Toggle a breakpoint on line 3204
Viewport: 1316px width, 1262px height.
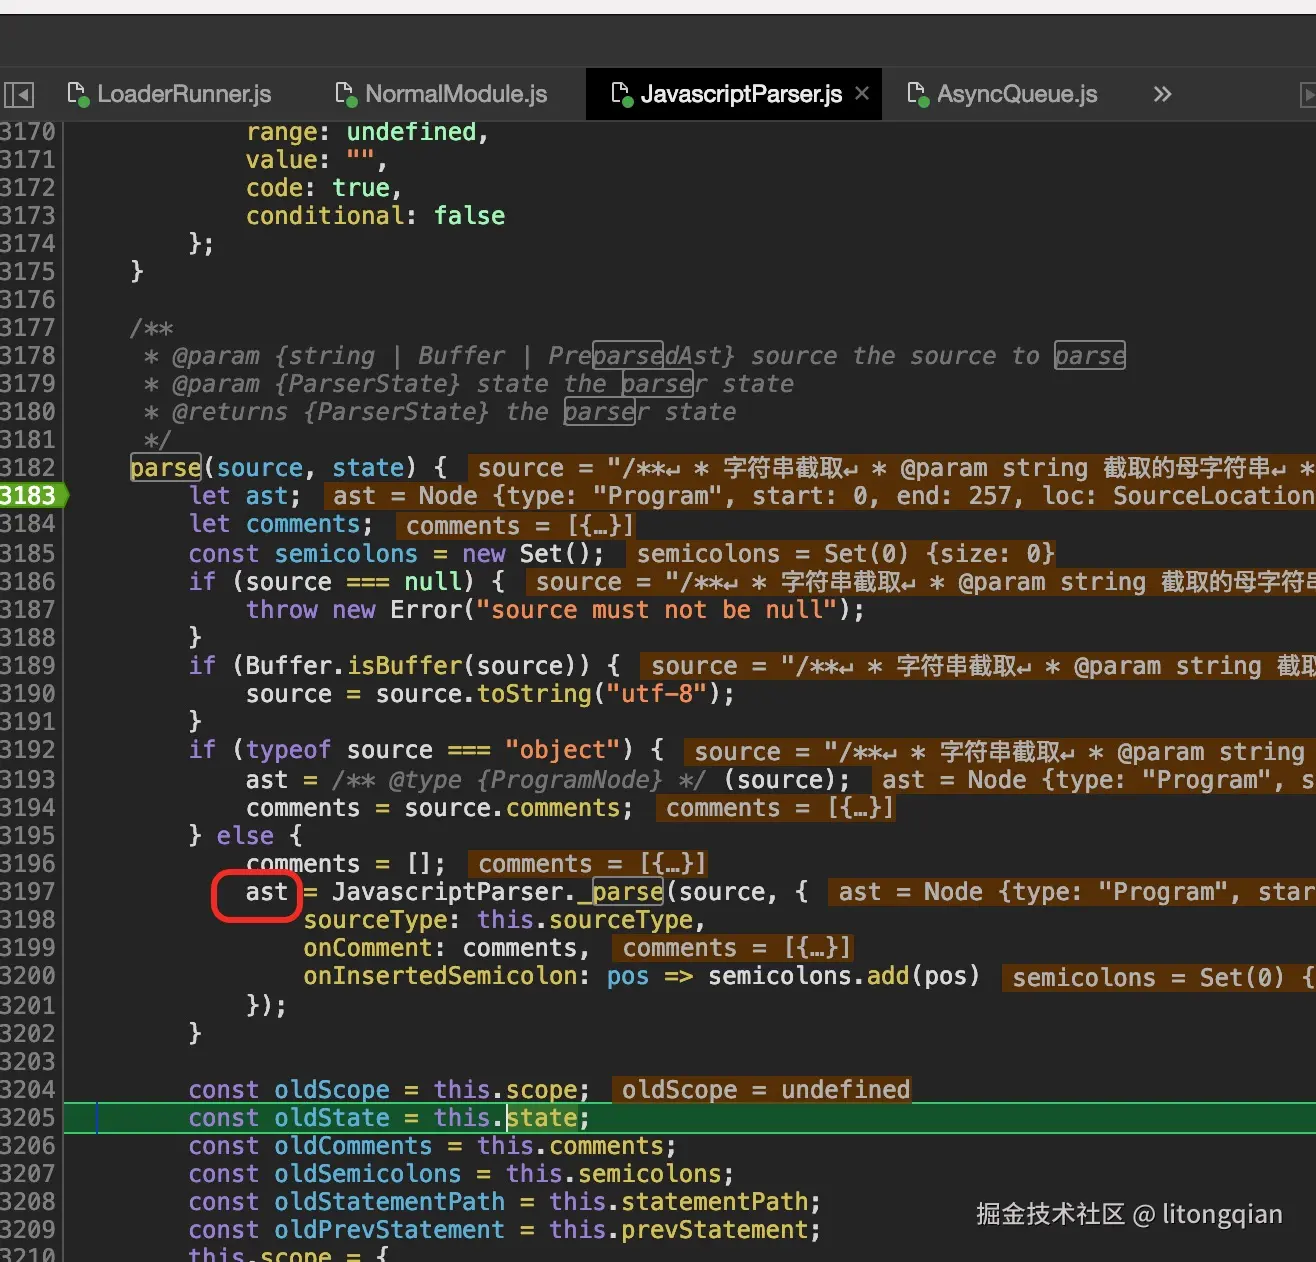29,1089
